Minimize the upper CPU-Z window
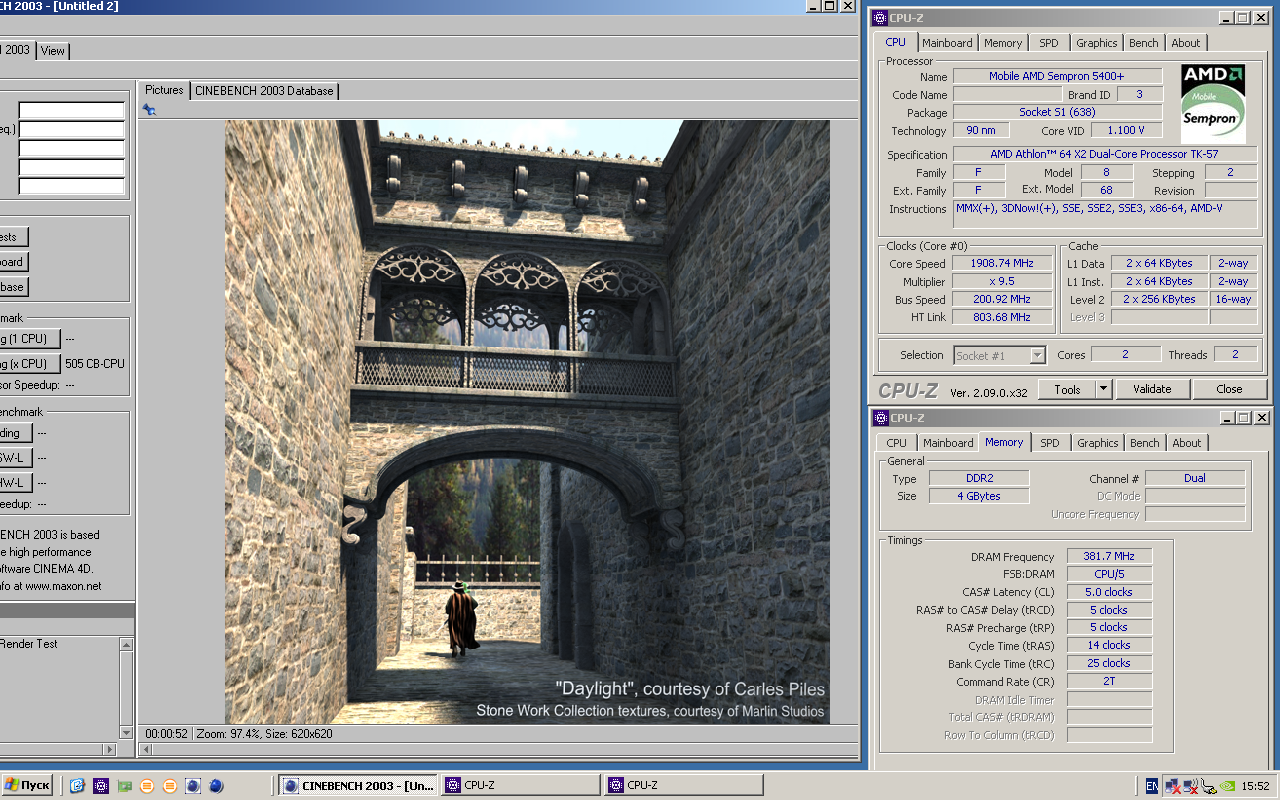 1225,18
